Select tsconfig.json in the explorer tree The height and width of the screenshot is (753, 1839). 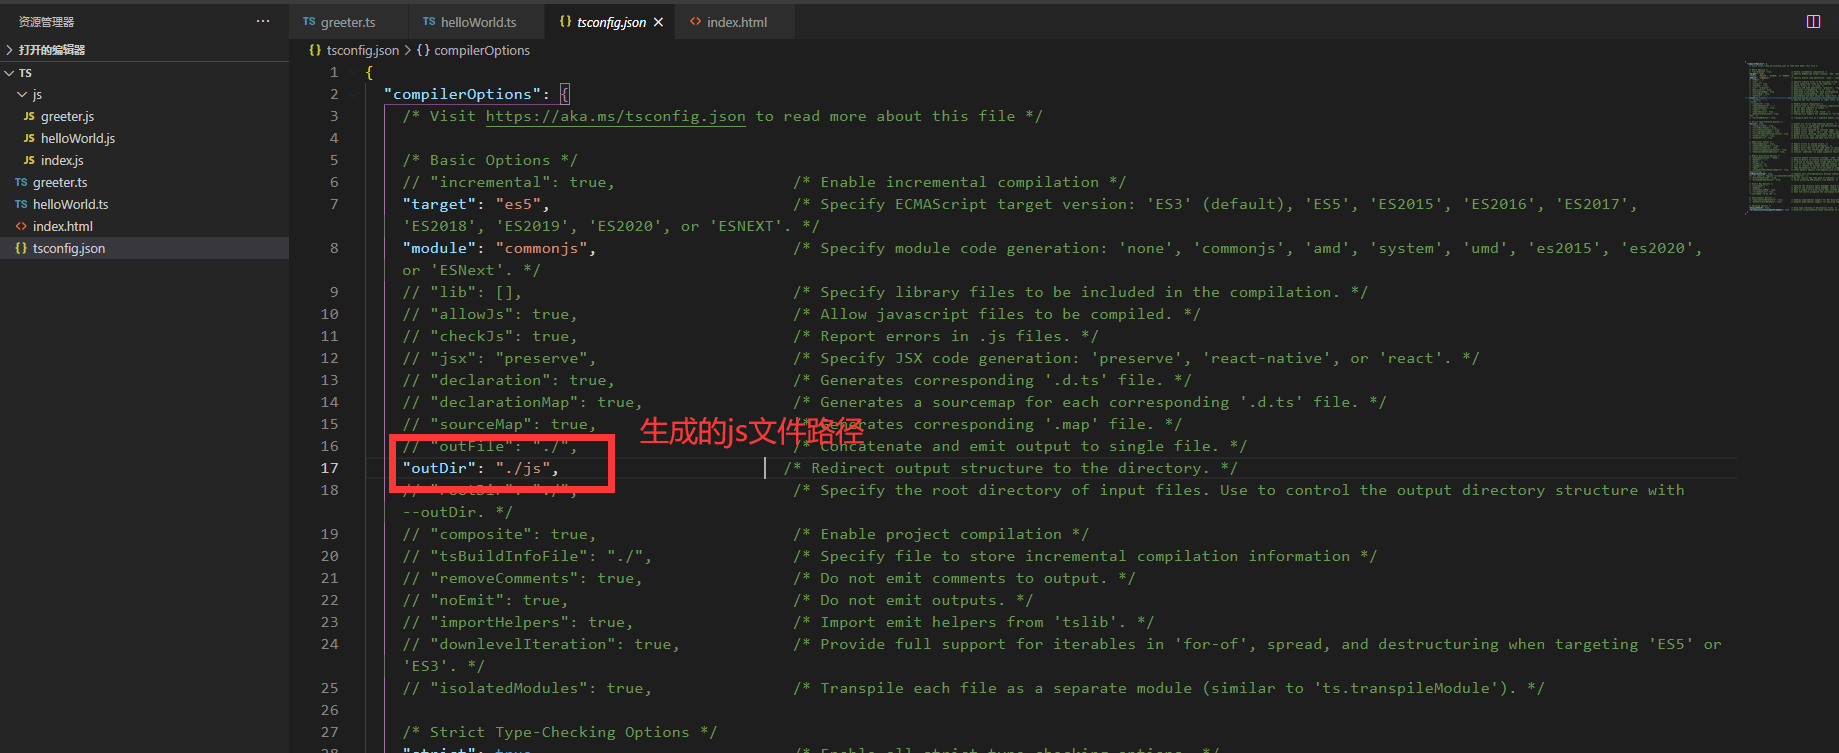[x=144, y=248]
